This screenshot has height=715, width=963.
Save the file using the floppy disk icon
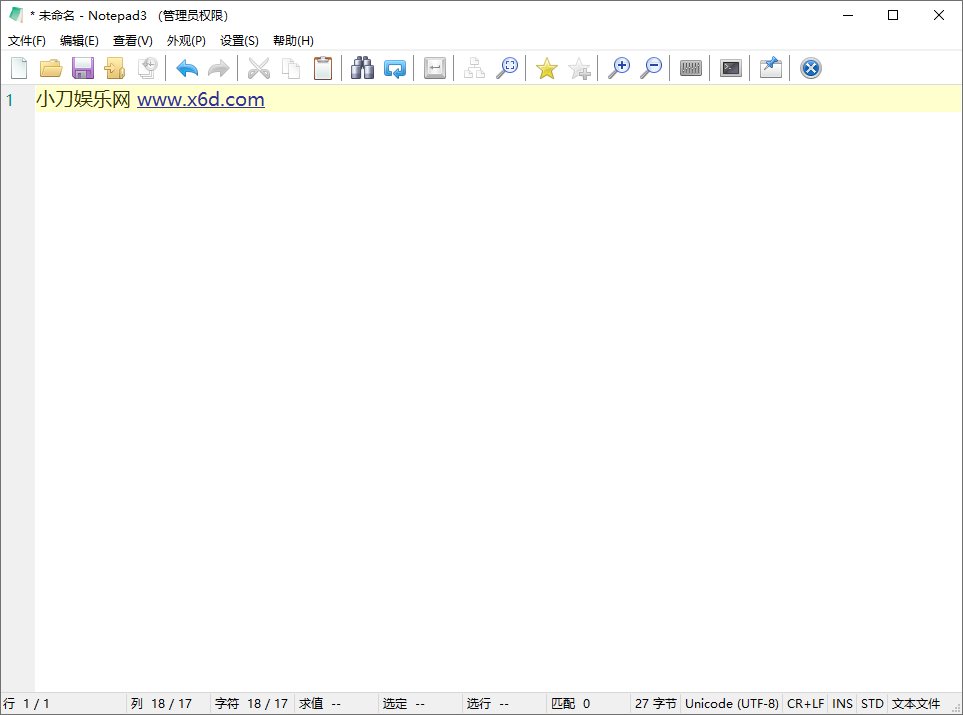pyautogui.click(x=83, y=68)
